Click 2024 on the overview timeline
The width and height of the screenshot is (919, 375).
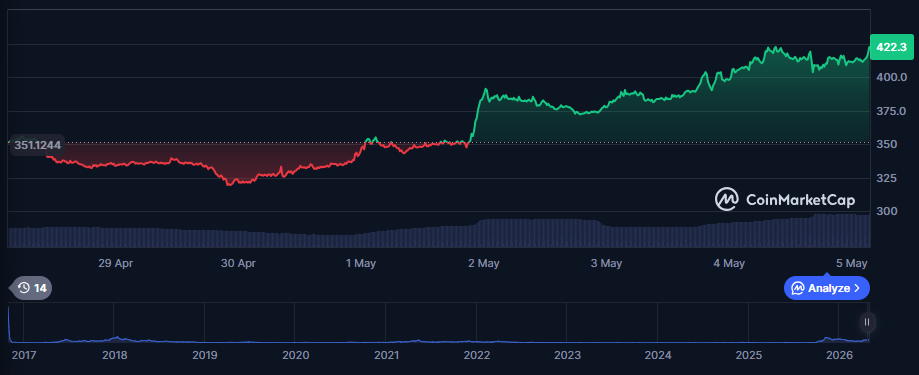click(x=658, y=355)
